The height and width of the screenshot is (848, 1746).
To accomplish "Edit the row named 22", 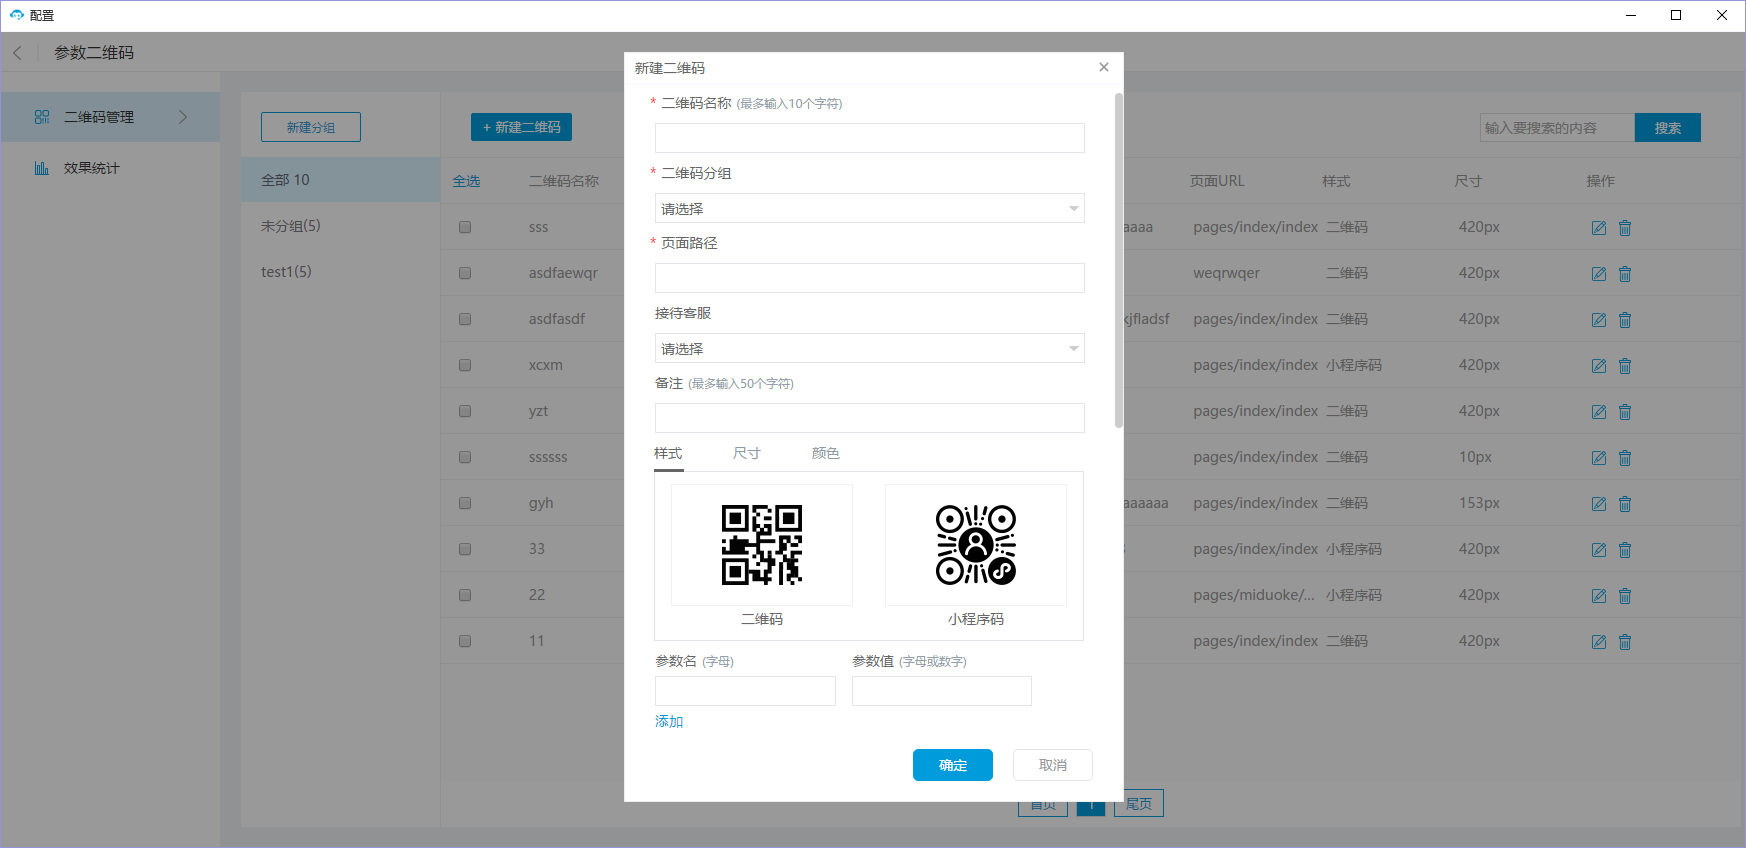I will (x=1599, y=596).
